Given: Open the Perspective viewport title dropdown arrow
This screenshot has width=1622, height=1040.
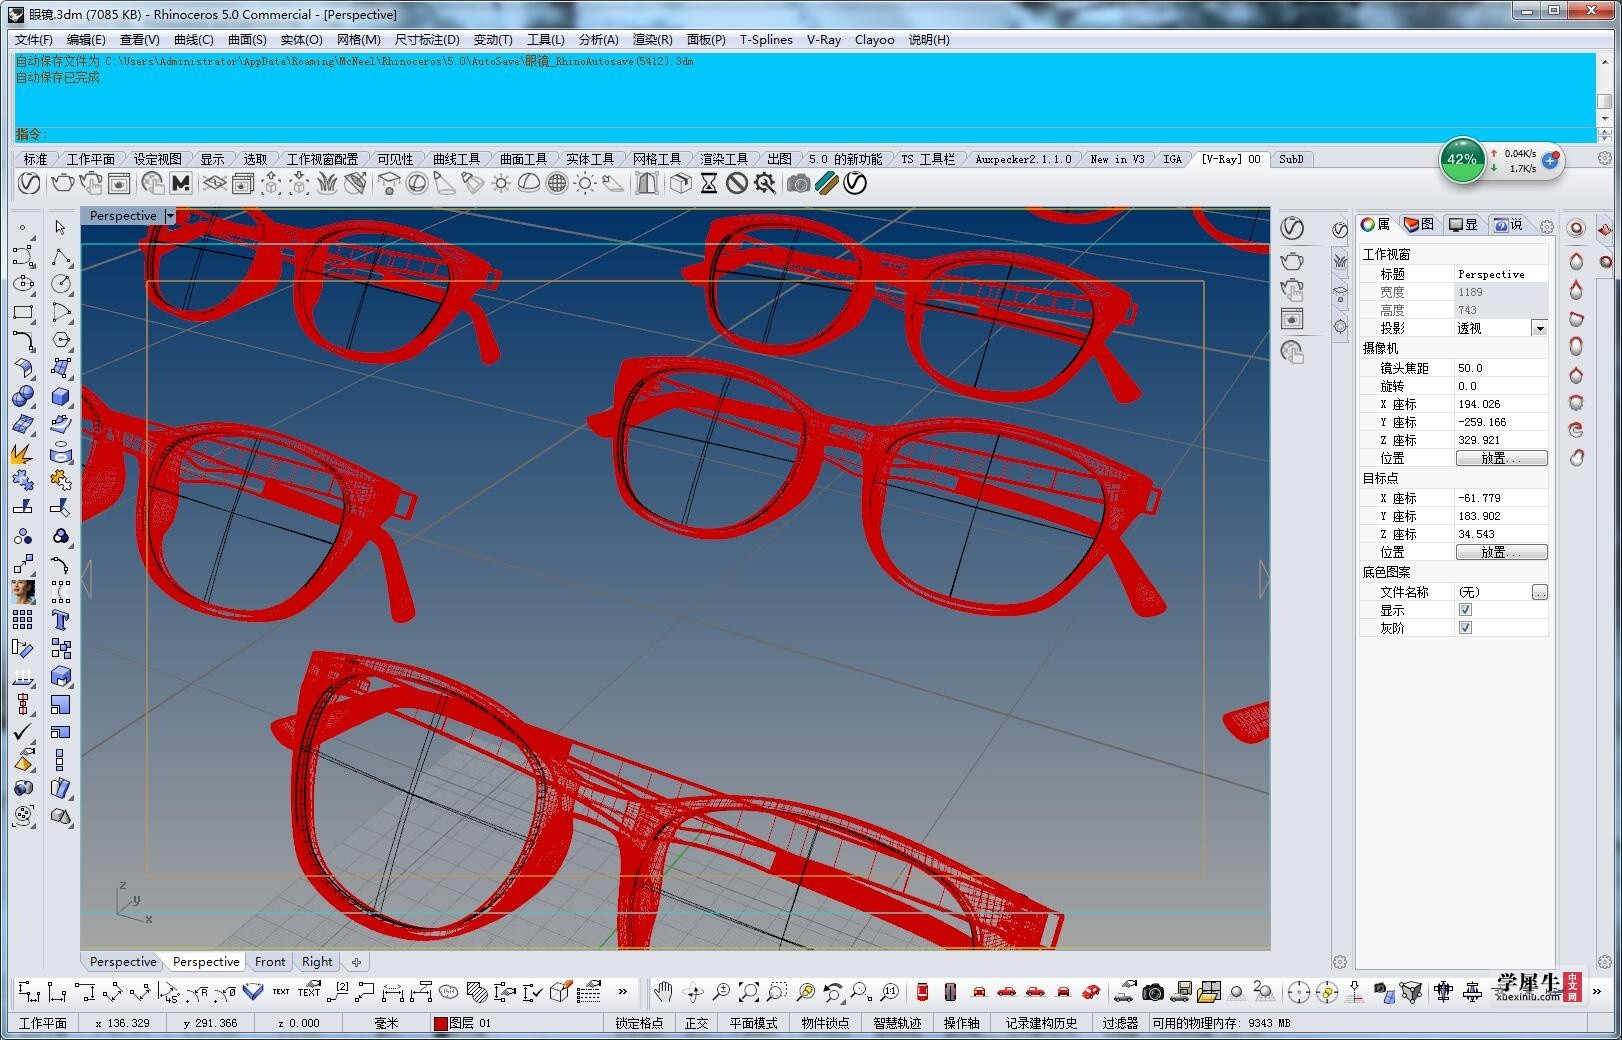Looking at the screenshot, I should point(170,216).
